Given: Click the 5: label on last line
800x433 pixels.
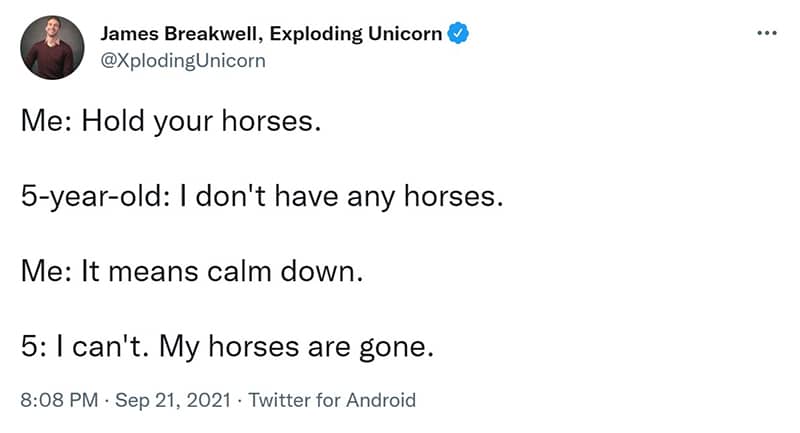Looking at the screenshot, I should click(34, 347).
